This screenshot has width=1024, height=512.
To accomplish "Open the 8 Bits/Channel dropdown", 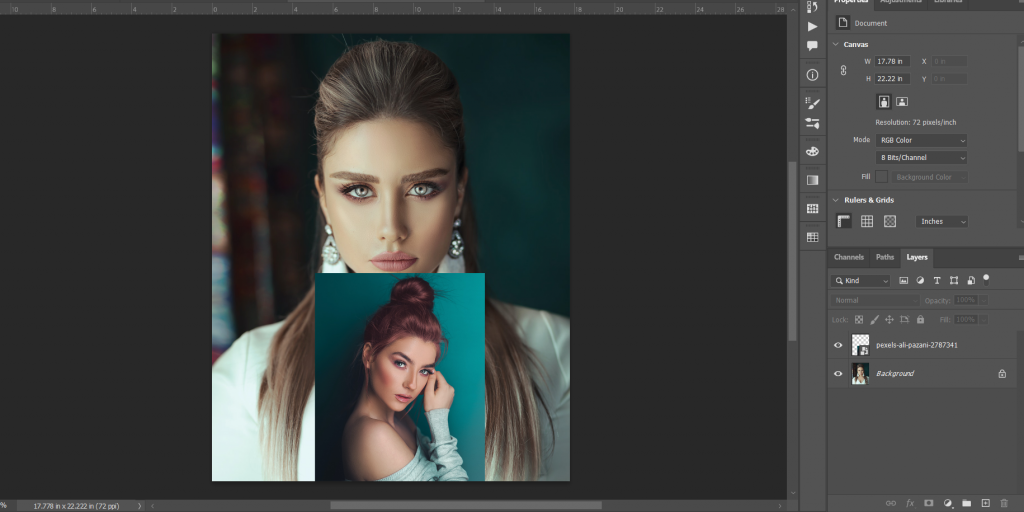I will tap(921, 158).
